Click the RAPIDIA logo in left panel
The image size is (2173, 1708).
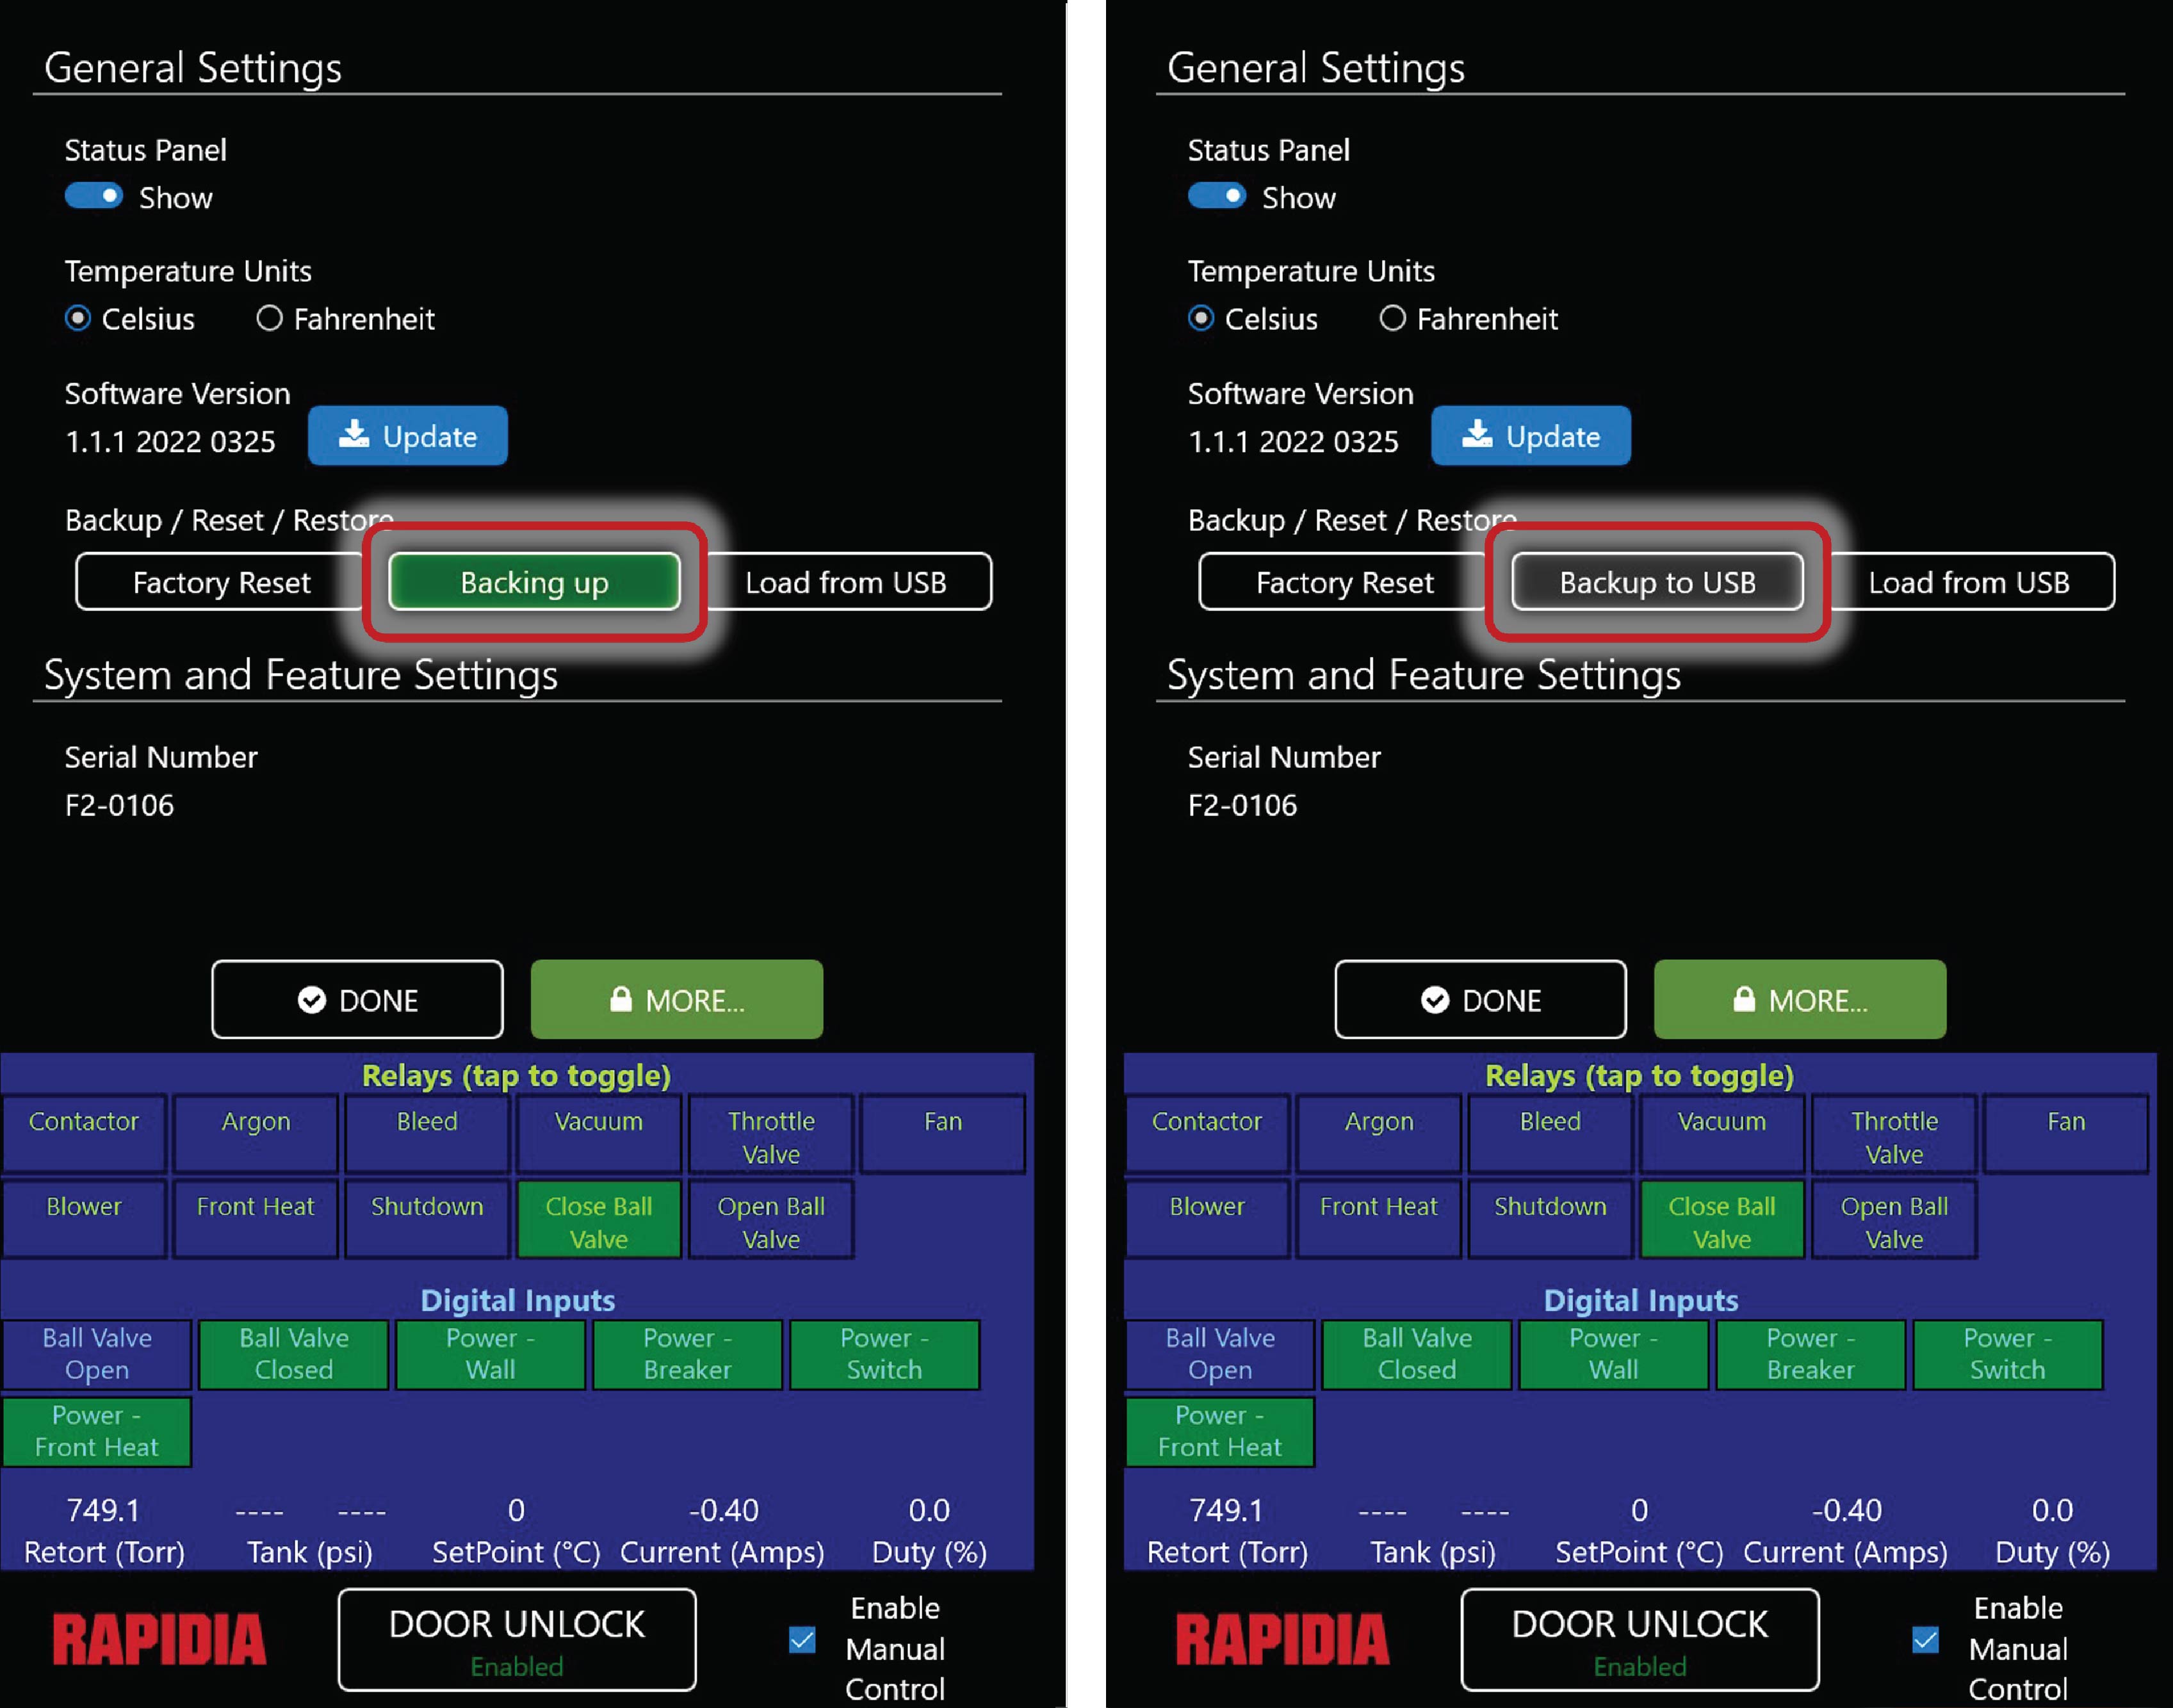coord(160,1640)
